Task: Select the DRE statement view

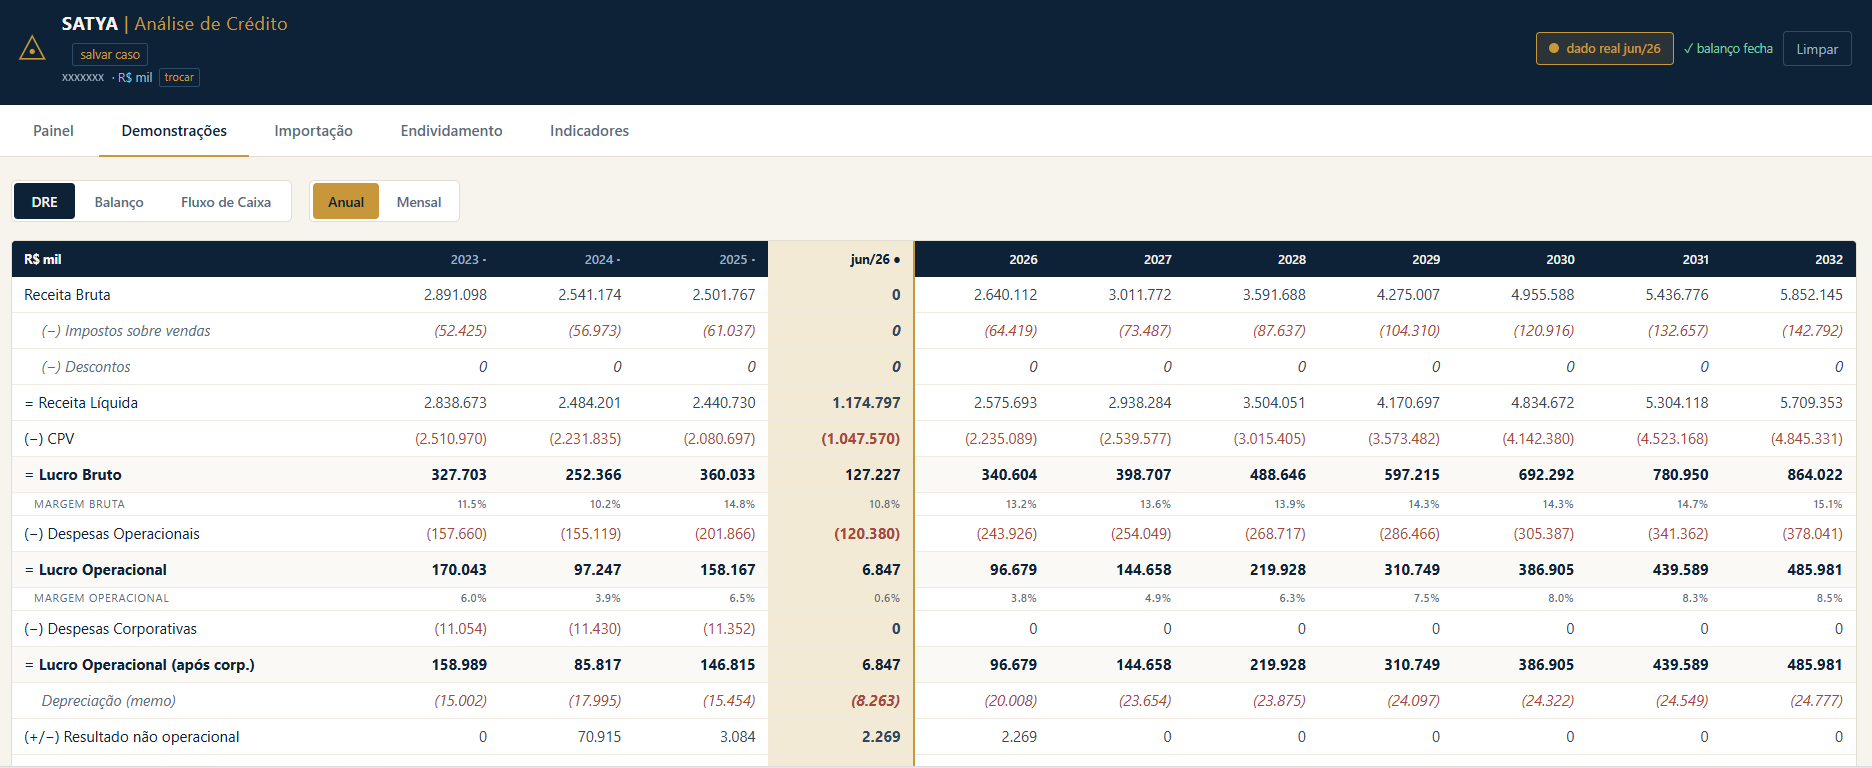Action: pos(45,202)
